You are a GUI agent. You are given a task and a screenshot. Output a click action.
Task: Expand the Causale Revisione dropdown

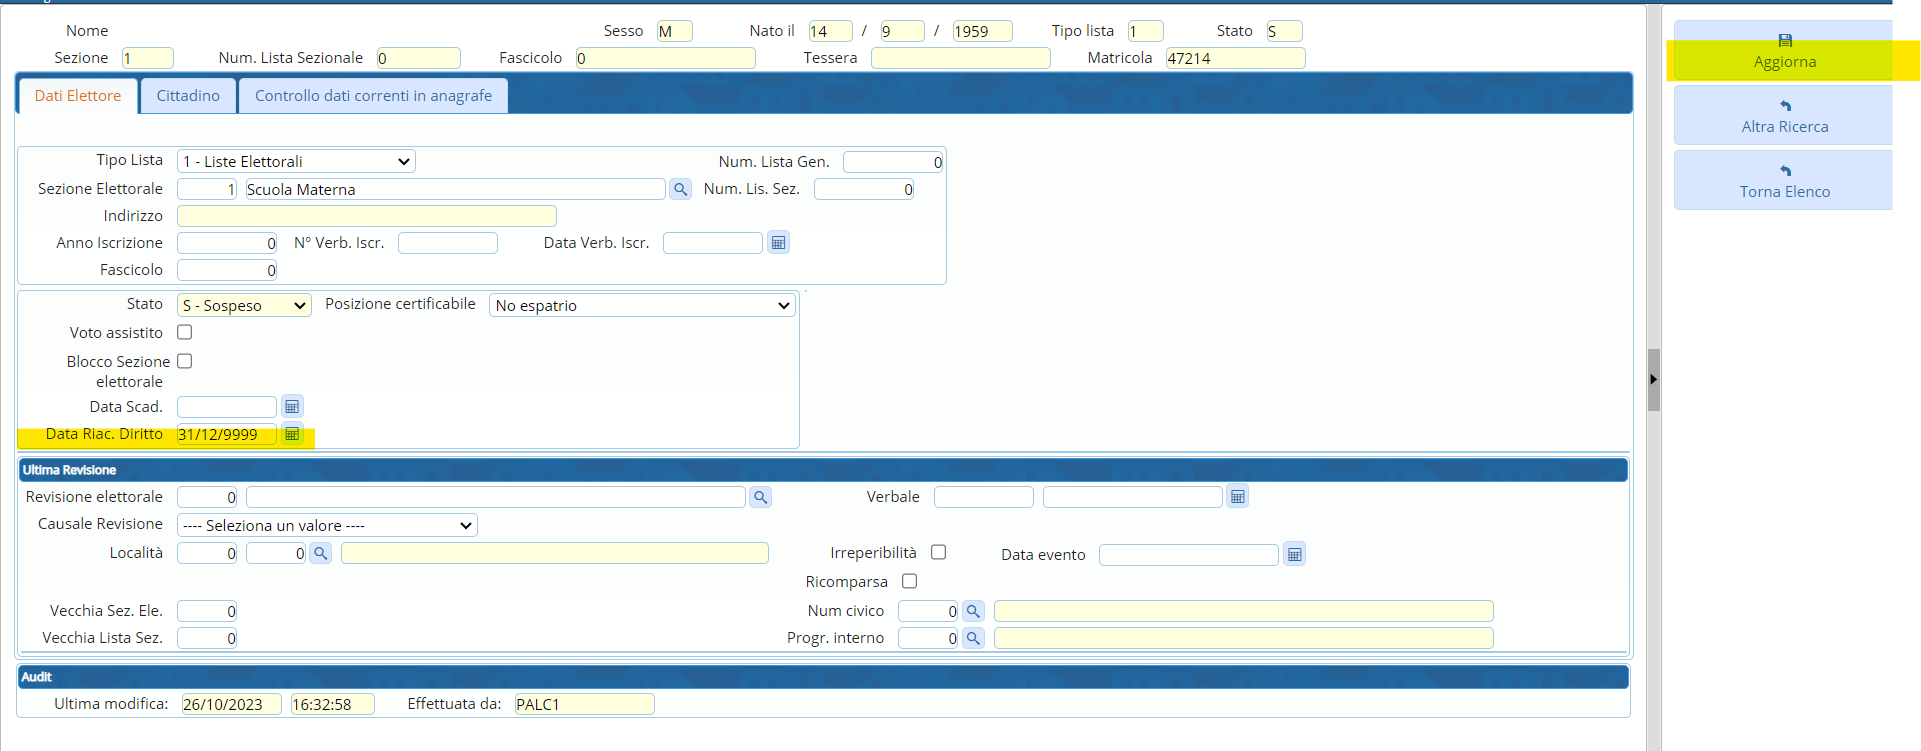pyautogui.click(x=327, y=525)
